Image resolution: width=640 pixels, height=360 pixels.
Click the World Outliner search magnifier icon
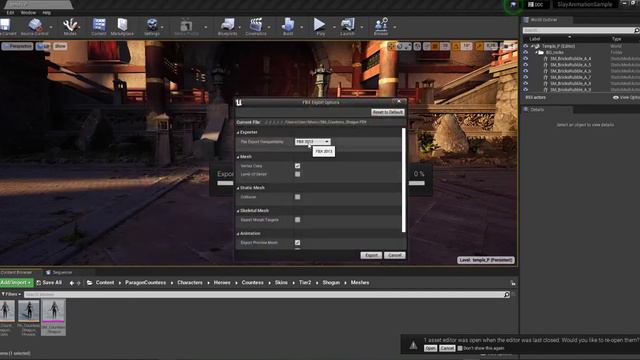click(x=636, y=30)
